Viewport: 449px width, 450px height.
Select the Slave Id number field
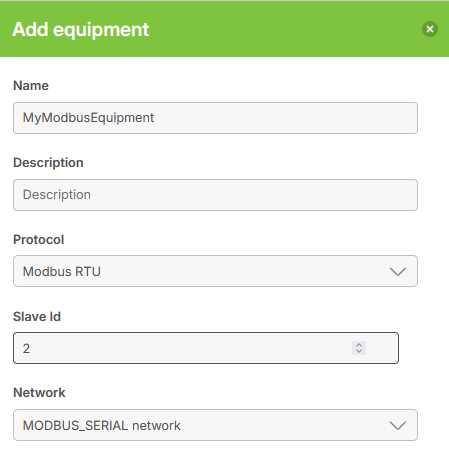(206, 348)
